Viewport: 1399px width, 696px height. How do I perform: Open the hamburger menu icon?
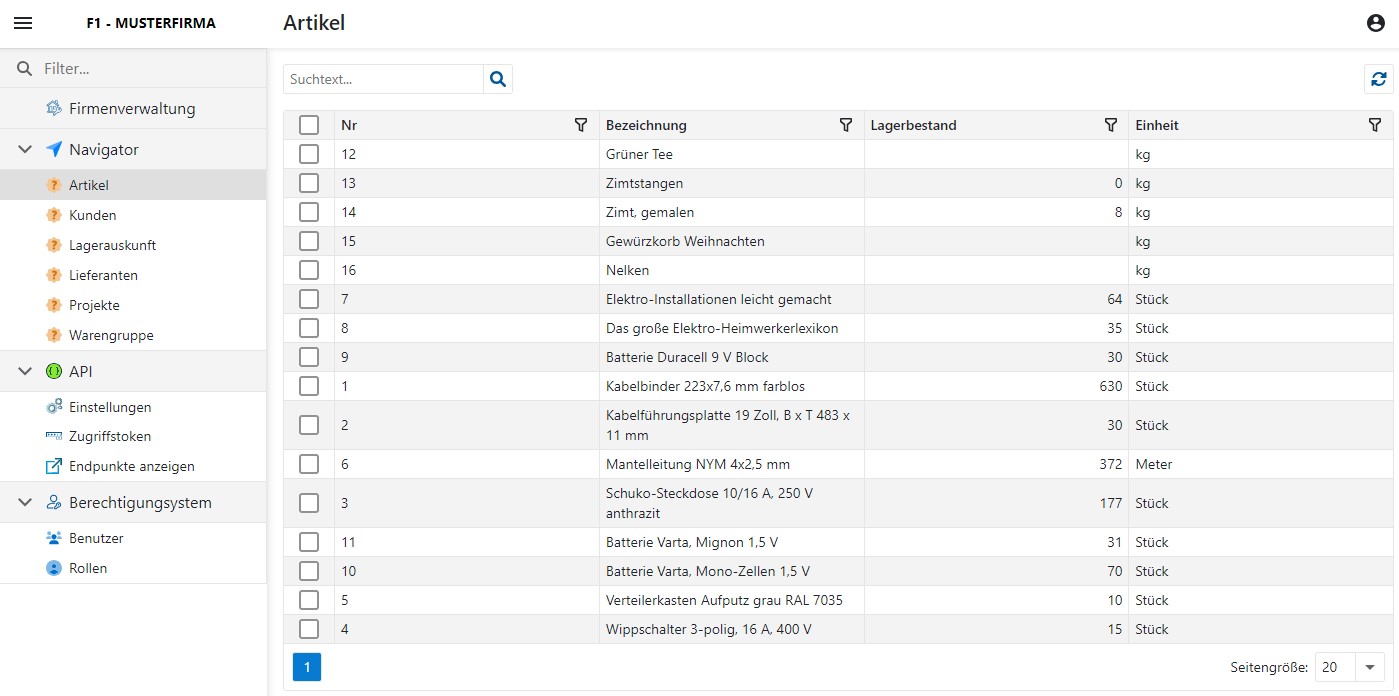click(x=23, y=23)
